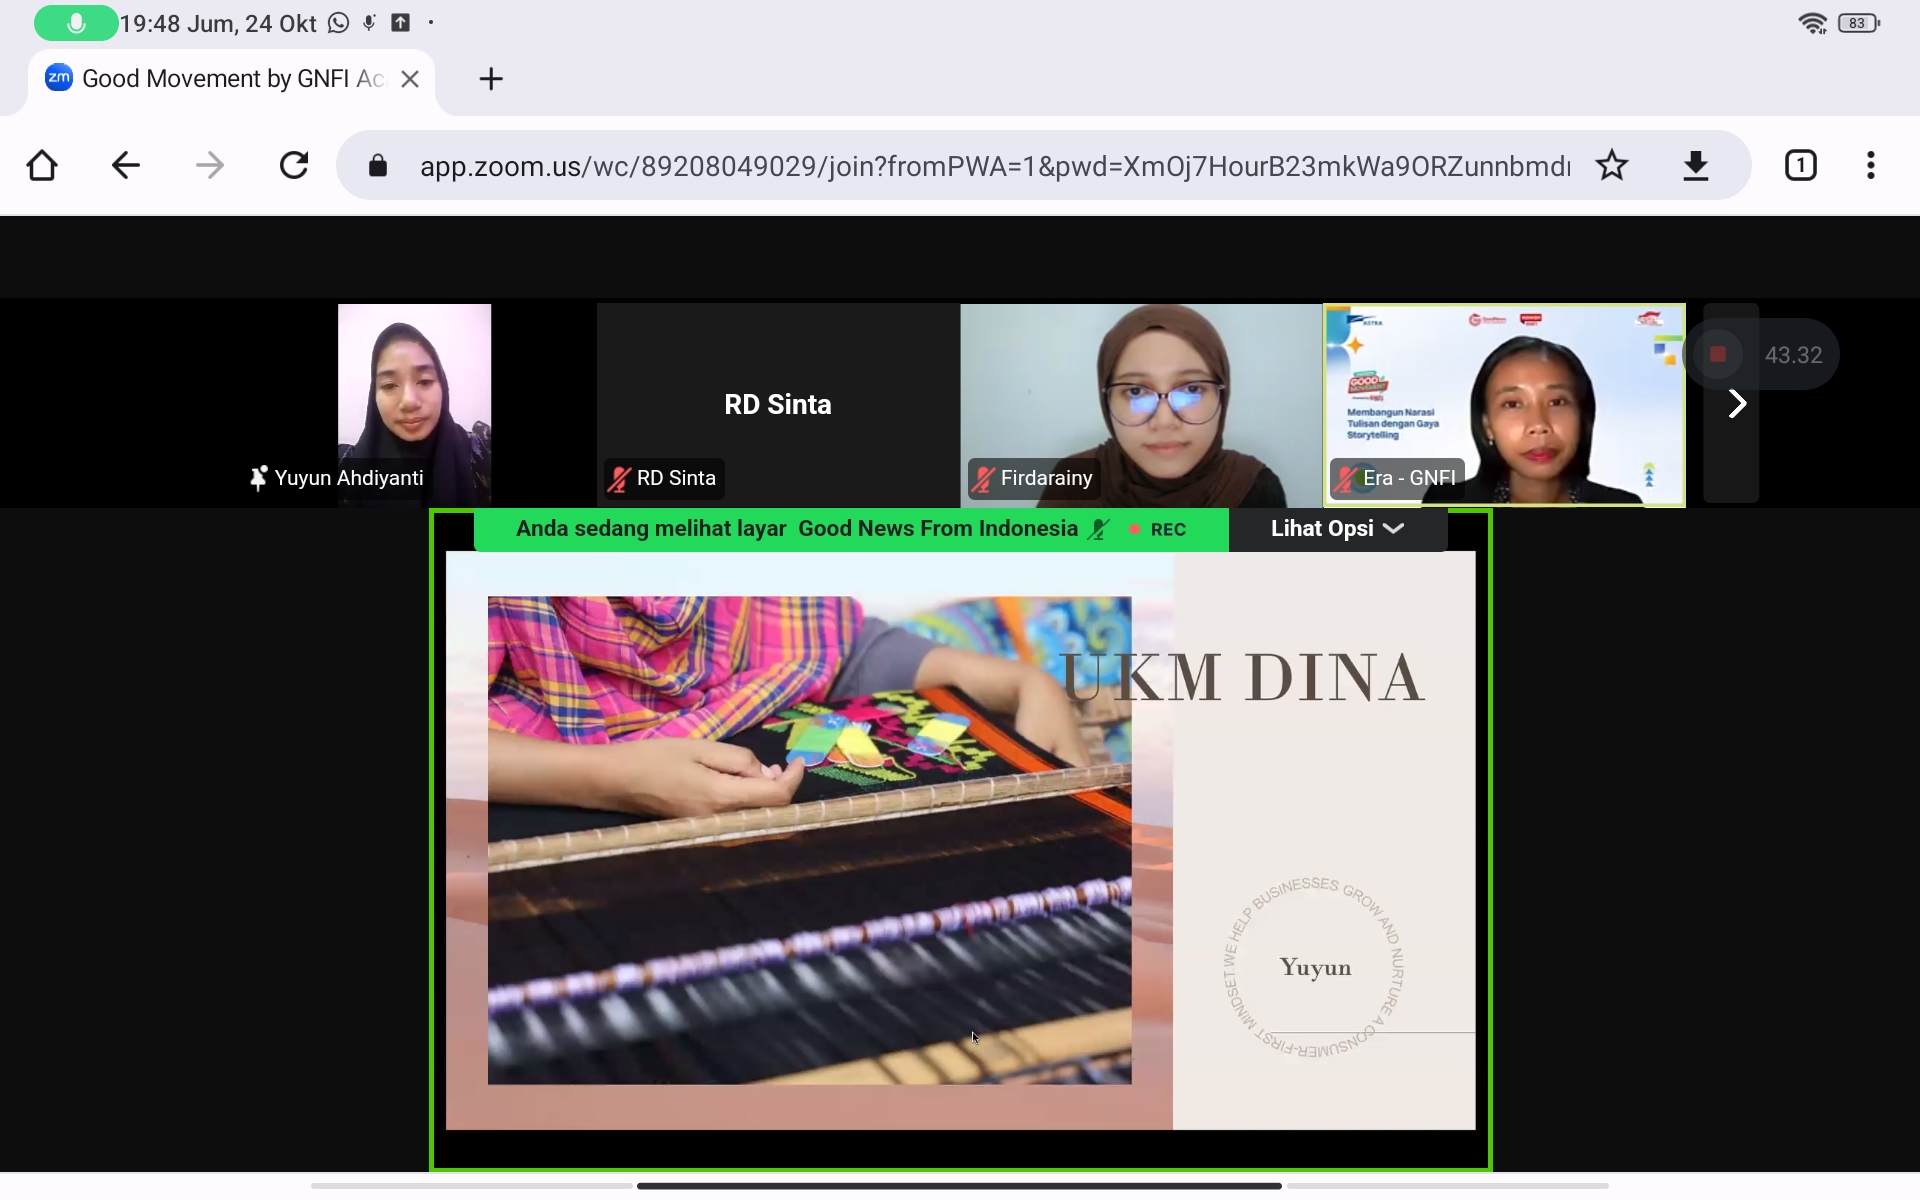Viewport: 1920px width, 1200px height.
Task: Close the Good Movement tab
Action: [410, 79]
